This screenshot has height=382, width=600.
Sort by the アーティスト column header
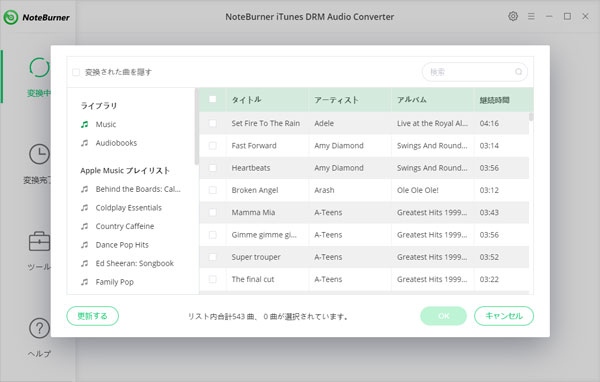click(336, 100)
